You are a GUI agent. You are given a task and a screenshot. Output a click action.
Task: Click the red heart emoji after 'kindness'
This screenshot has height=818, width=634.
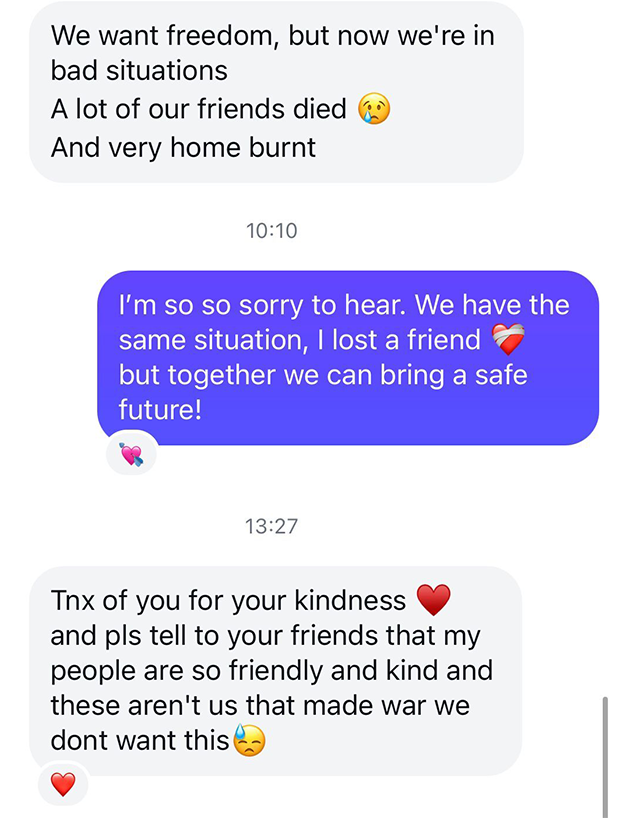tap(434, 599)
